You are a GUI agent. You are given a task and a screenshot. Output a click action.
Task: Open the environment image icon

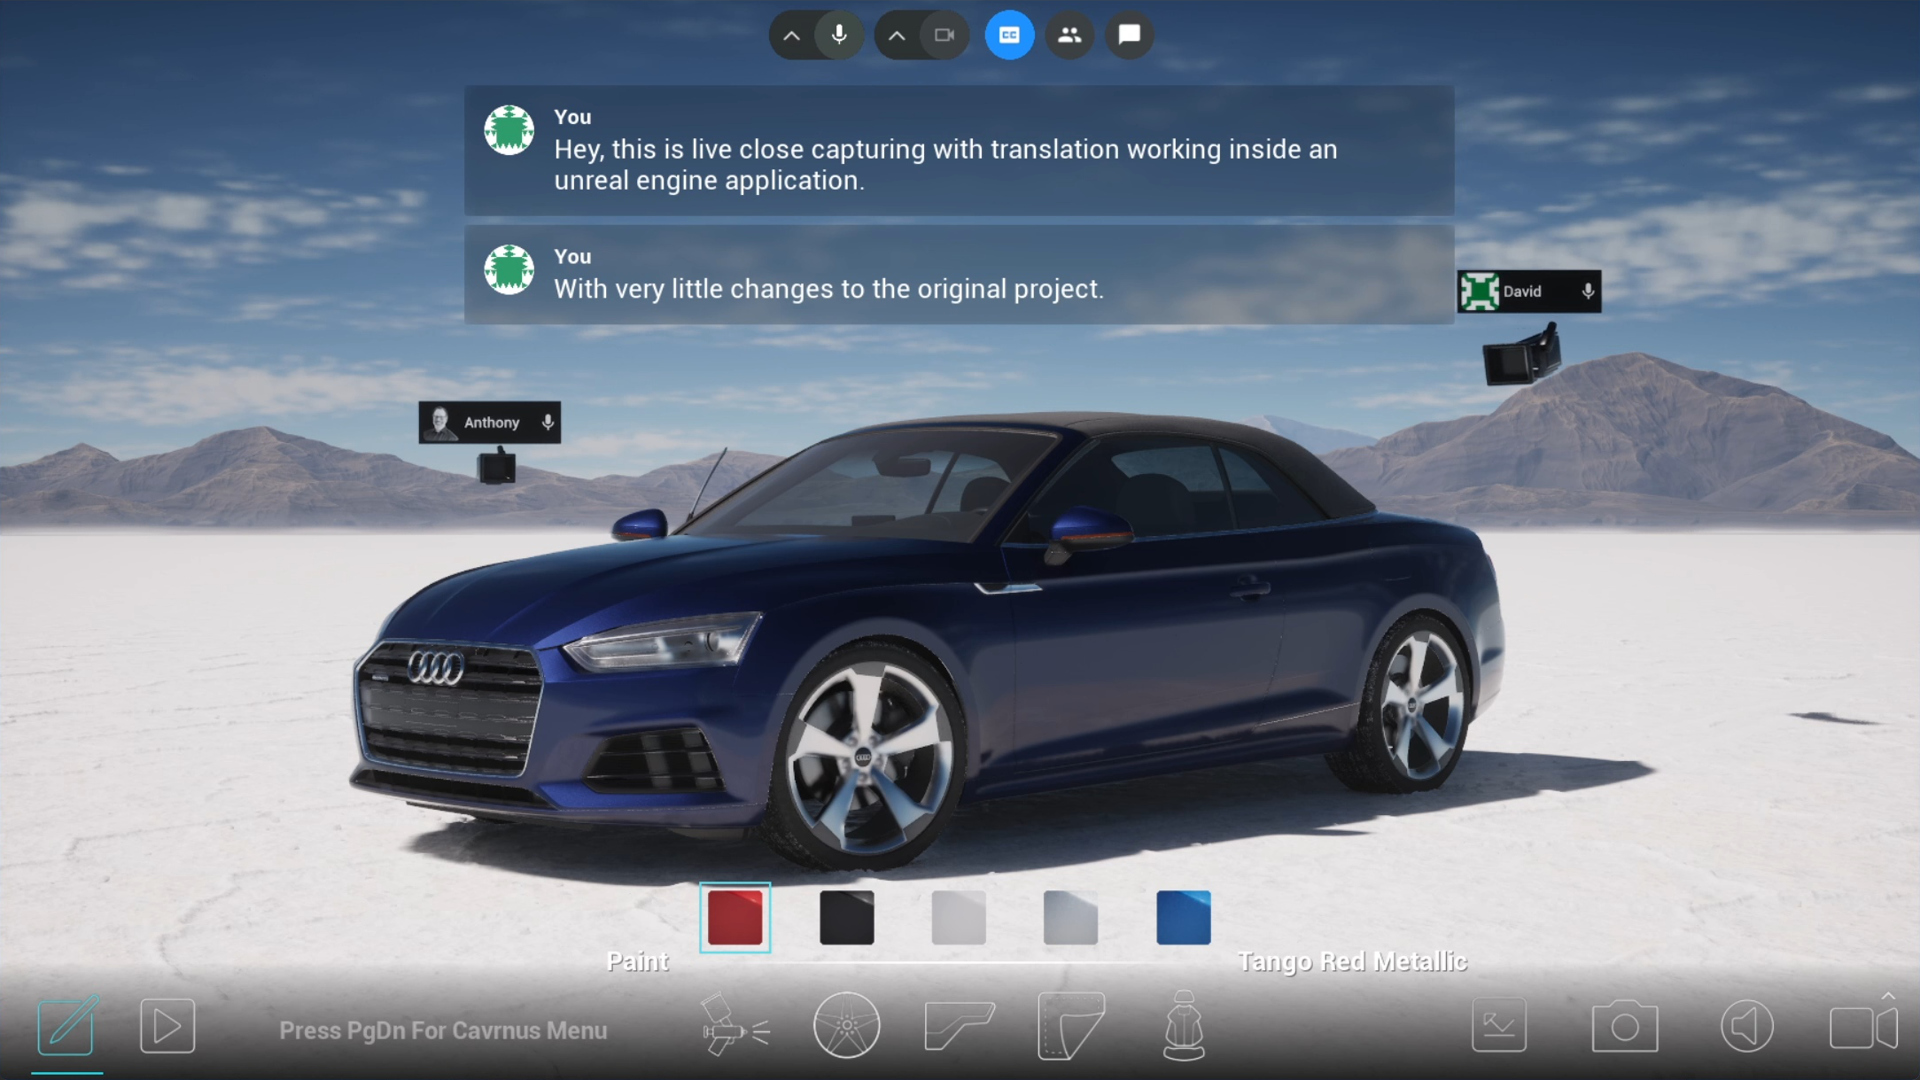coord(1499,1025)
